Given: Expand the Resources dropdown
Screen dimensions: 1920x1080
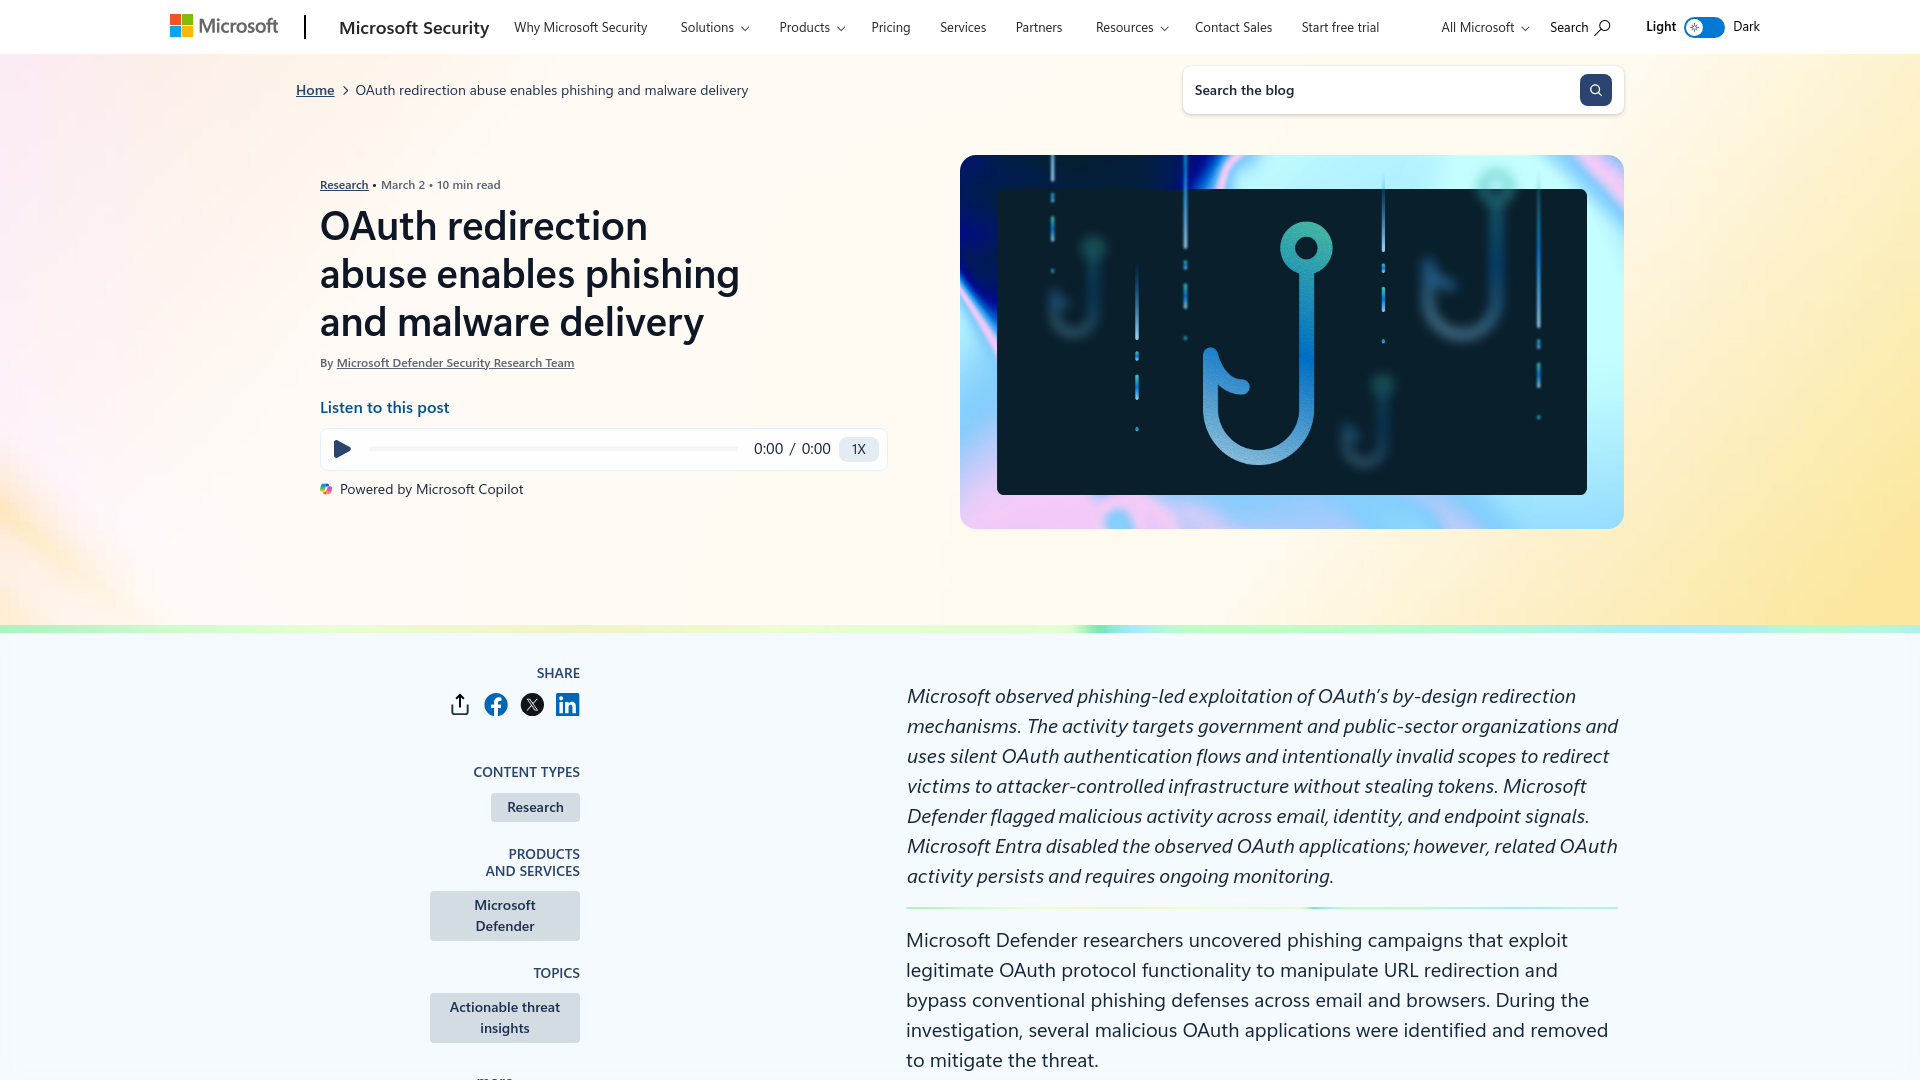Looking at the screenshot, I should (1130, 27).
